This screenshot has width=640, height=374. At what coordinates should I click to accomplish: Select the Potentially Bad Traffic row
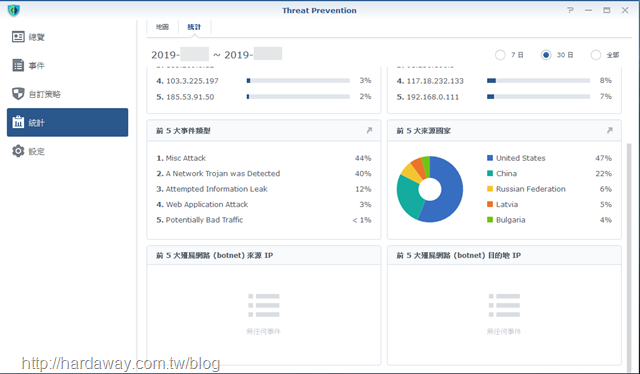(264, 220)
